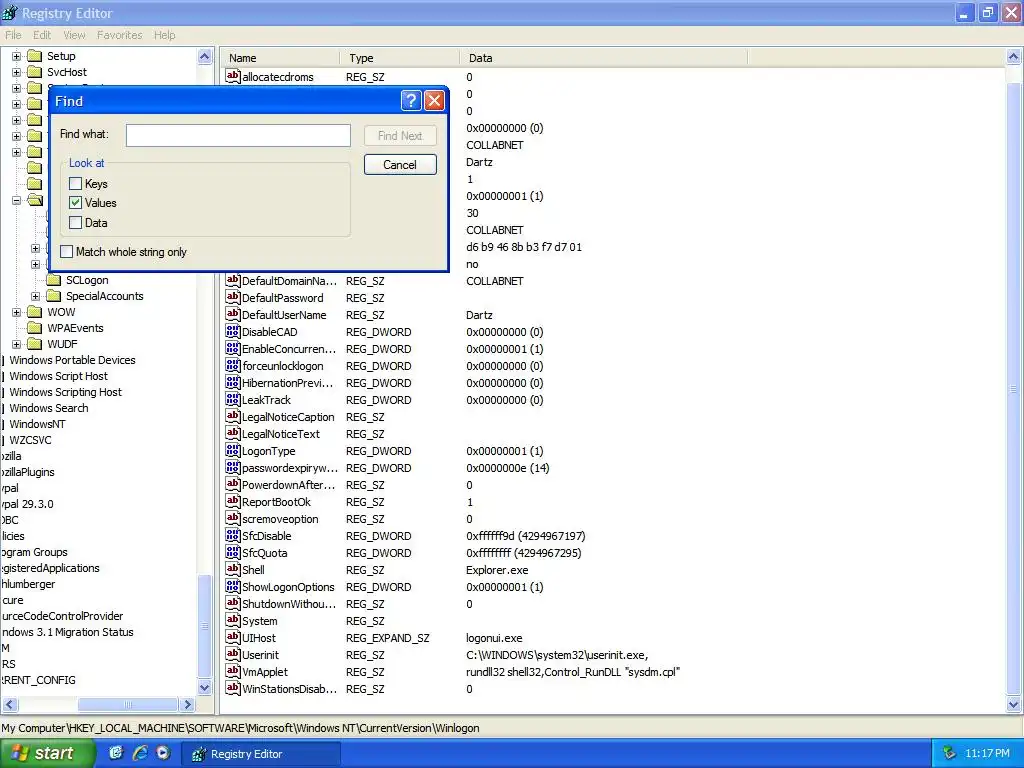Click the media player quick launch icon
1024x768 pixels.
[163, 753]
